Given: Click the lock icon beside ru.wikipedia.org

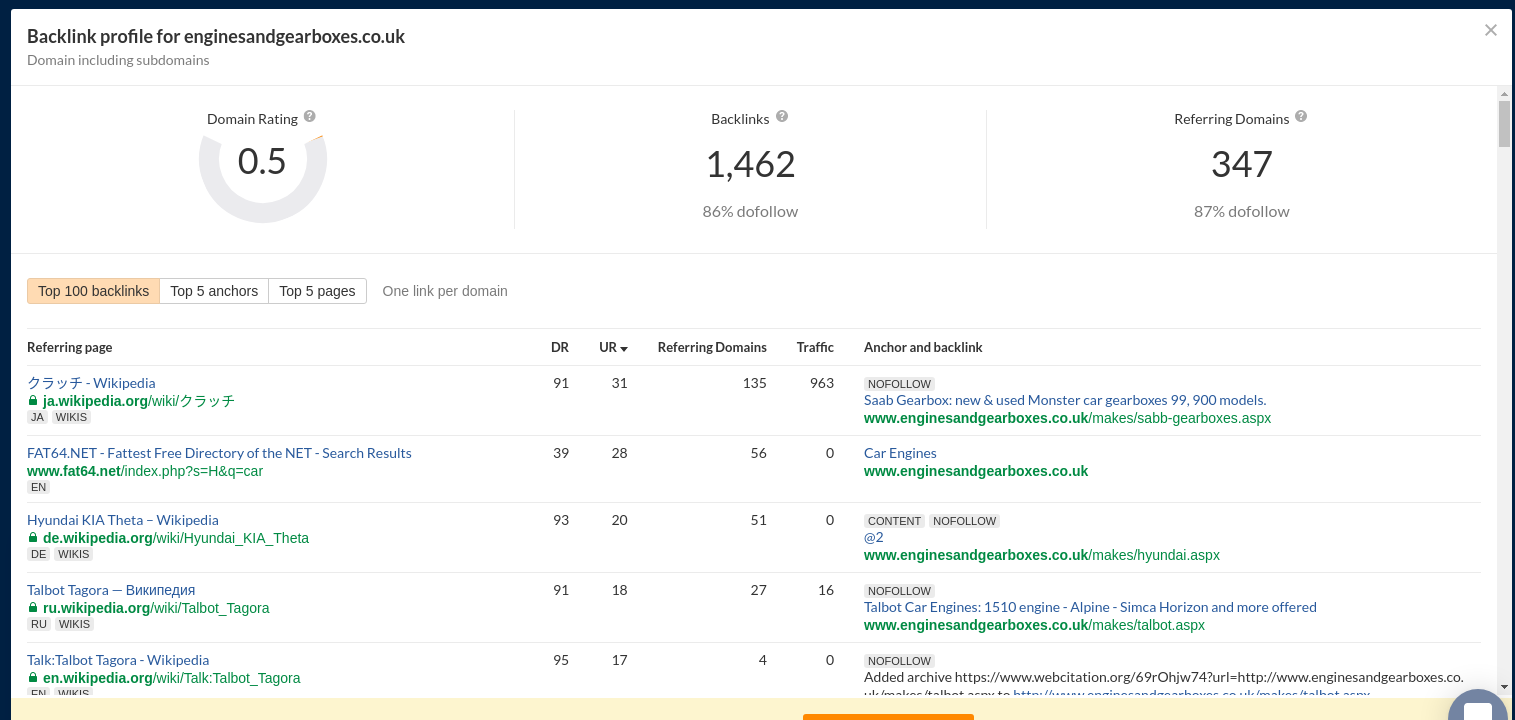Looking at the screenshot, I should [33, 608].
